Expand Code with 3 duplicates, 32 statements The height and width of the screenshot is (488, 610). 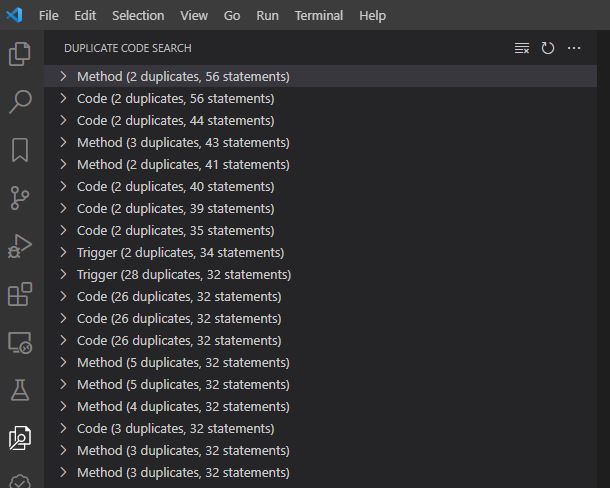(x=321, y=428)
